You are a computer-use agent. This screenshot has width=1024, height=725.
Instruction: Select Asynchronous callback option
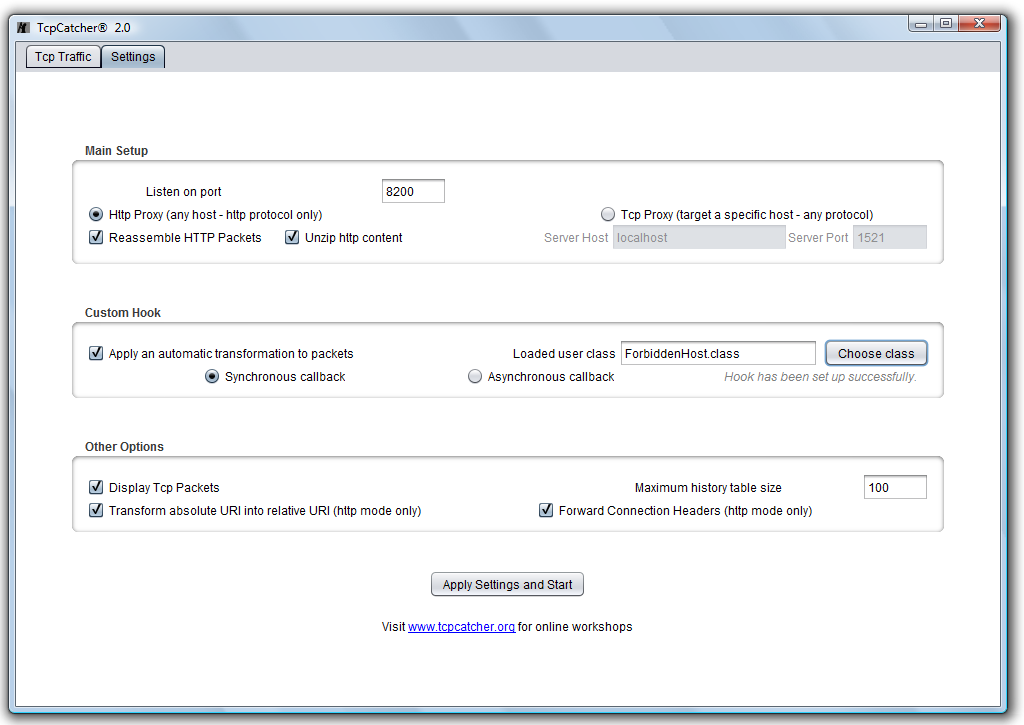pos(475,376)
